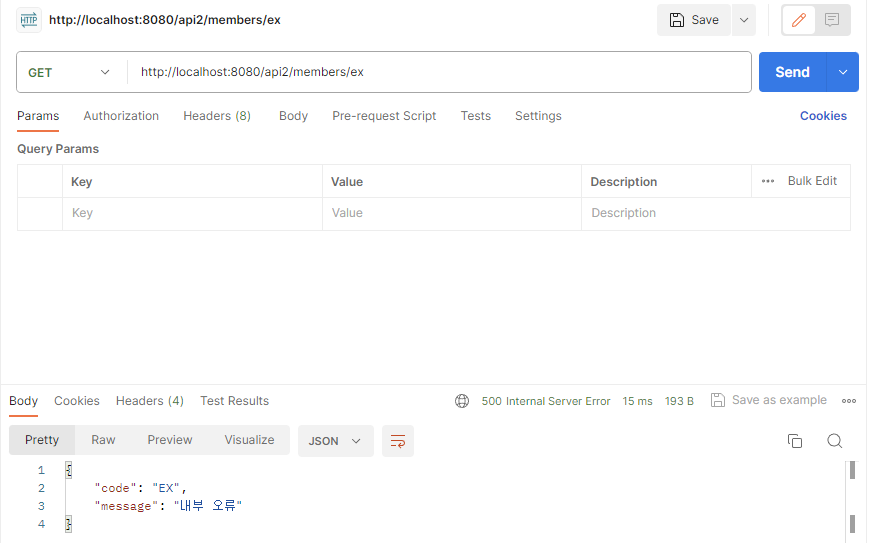Click the "code": "EX" line
881x543 pixels.
click(x=140, y=488)
